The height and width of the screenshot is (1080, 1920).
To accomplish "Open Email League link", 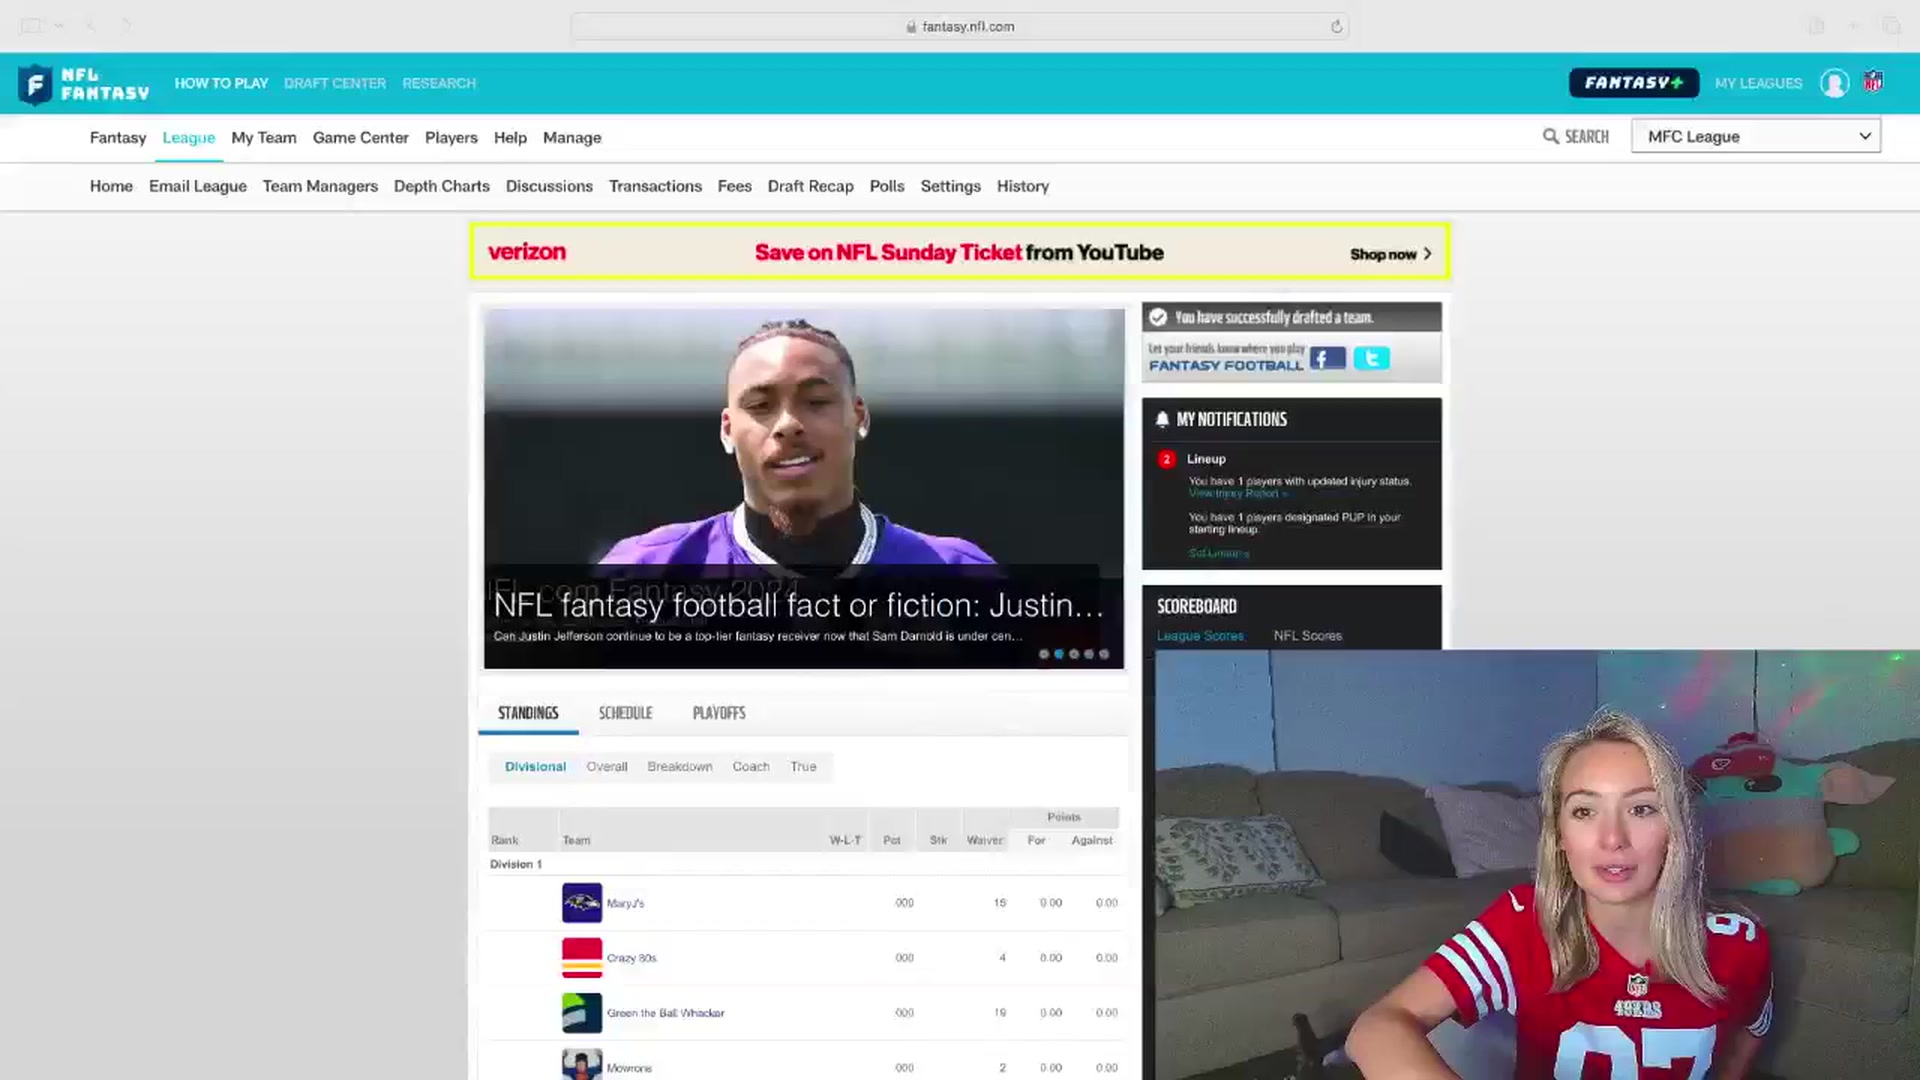I will pyautogui.click(x=198, y=186).
